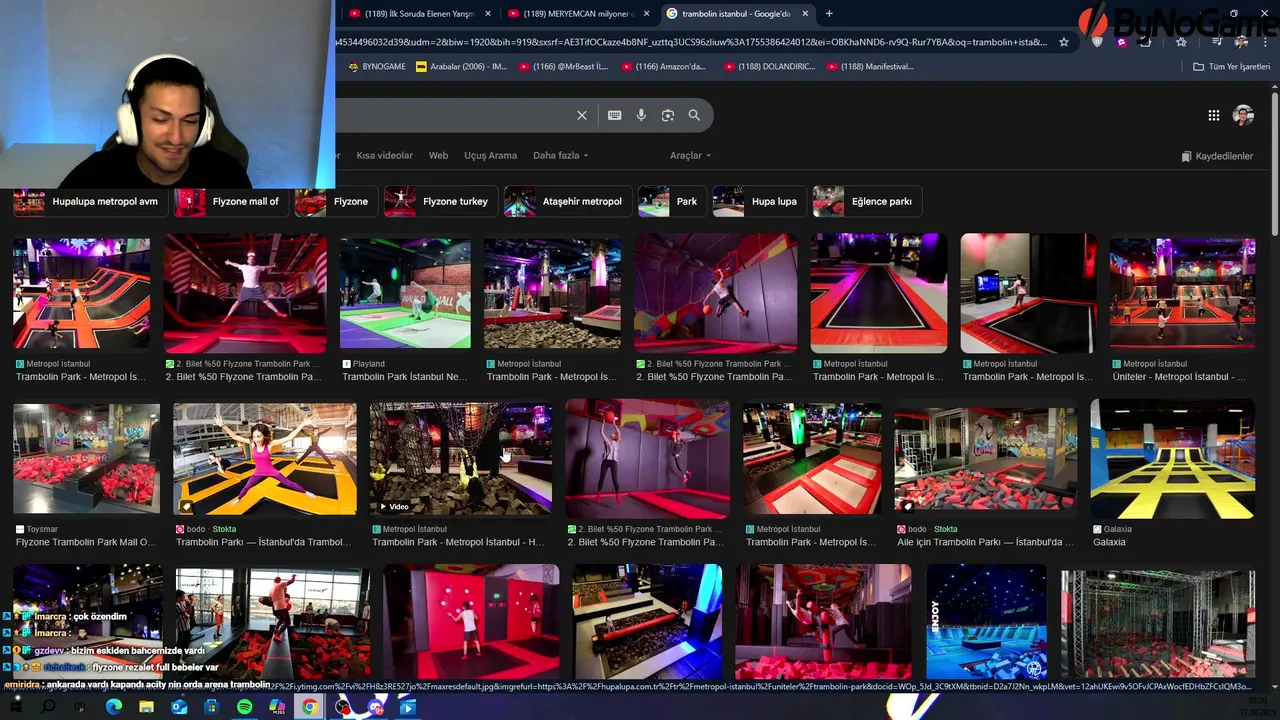
Task: Filter by the 'Flyzone' chip
Action: pos(334,201)
